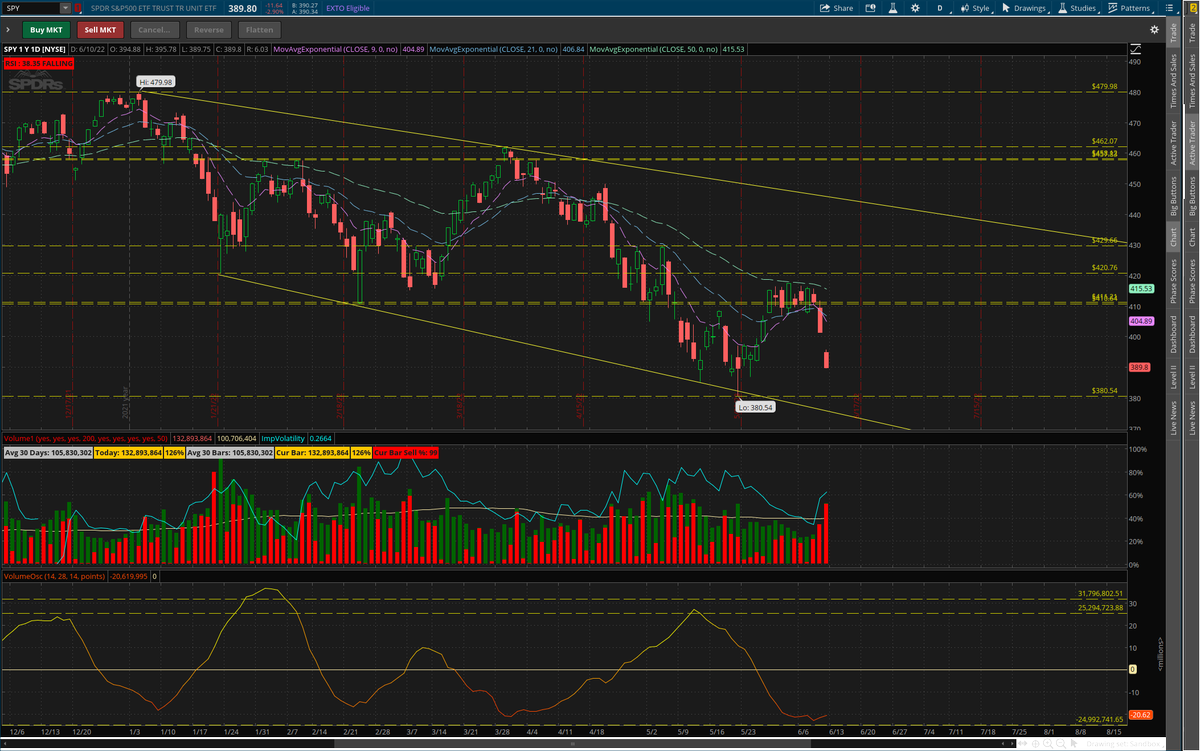Screen dimensions: 1200x751
Task: Click the Share chart icon
Action: [837, 8]
